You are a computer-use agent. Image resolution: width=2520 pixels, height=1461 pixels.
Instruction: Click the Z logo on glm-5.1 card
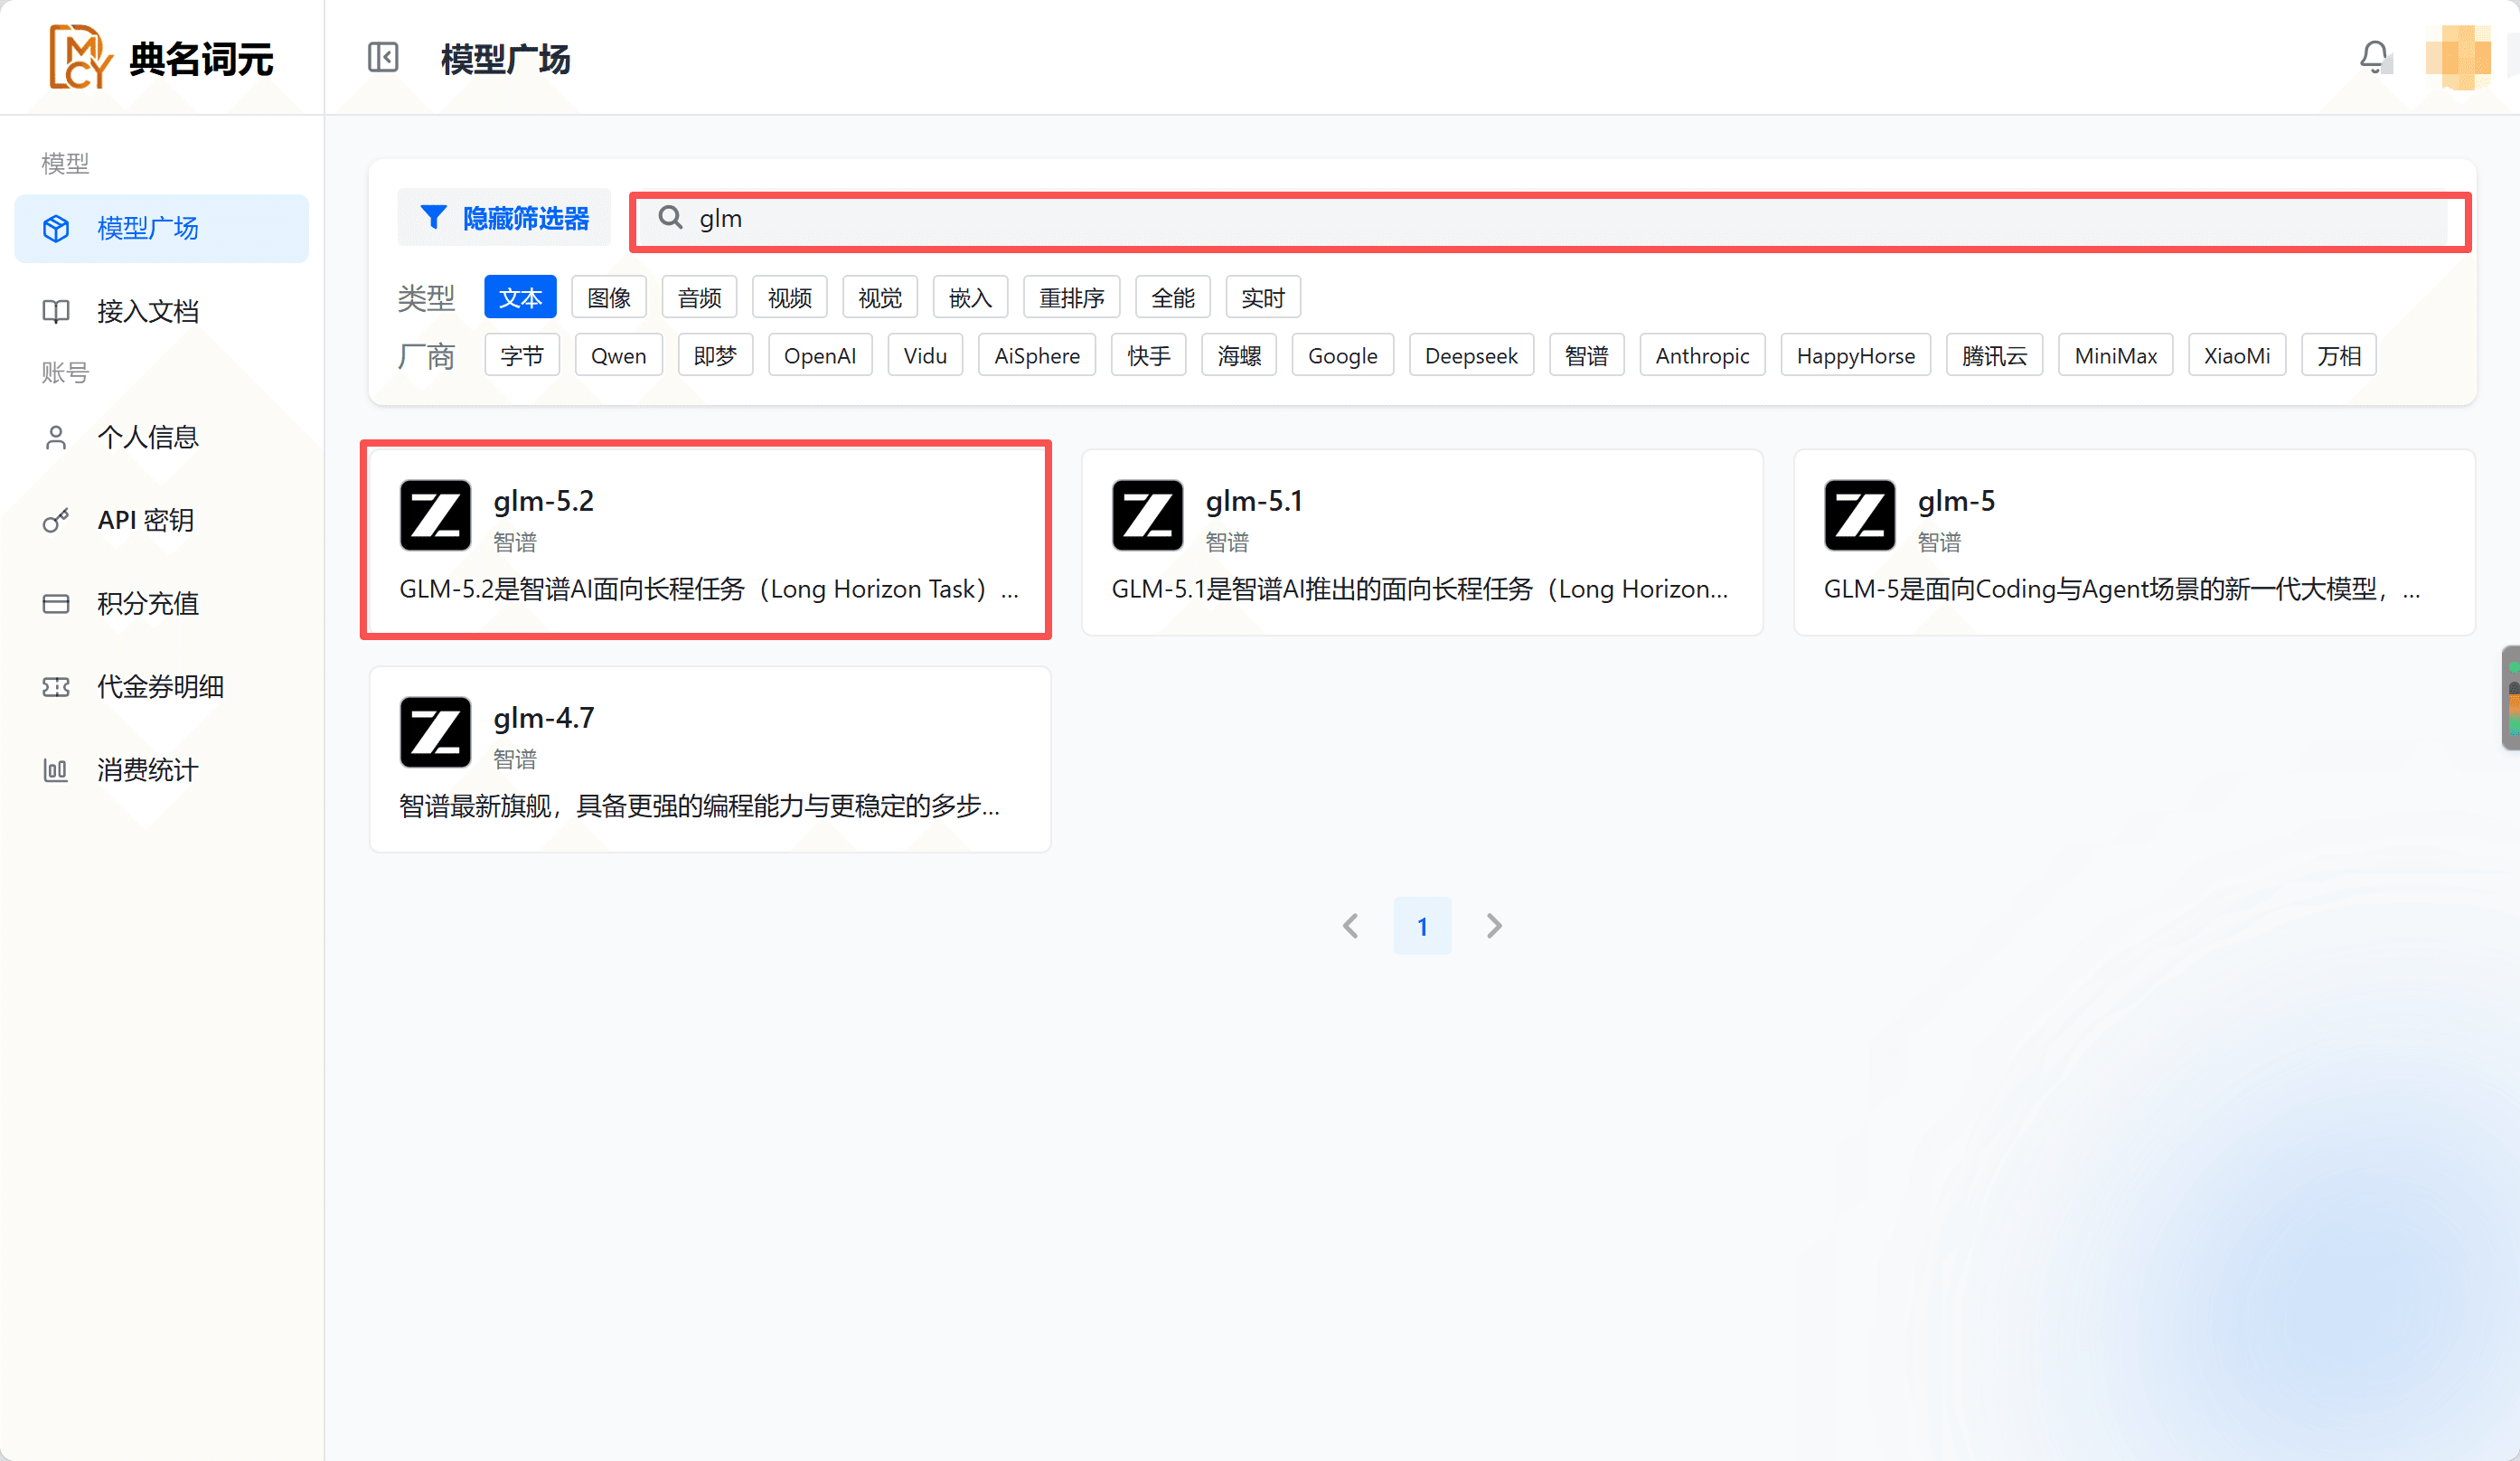(1147, 516)
